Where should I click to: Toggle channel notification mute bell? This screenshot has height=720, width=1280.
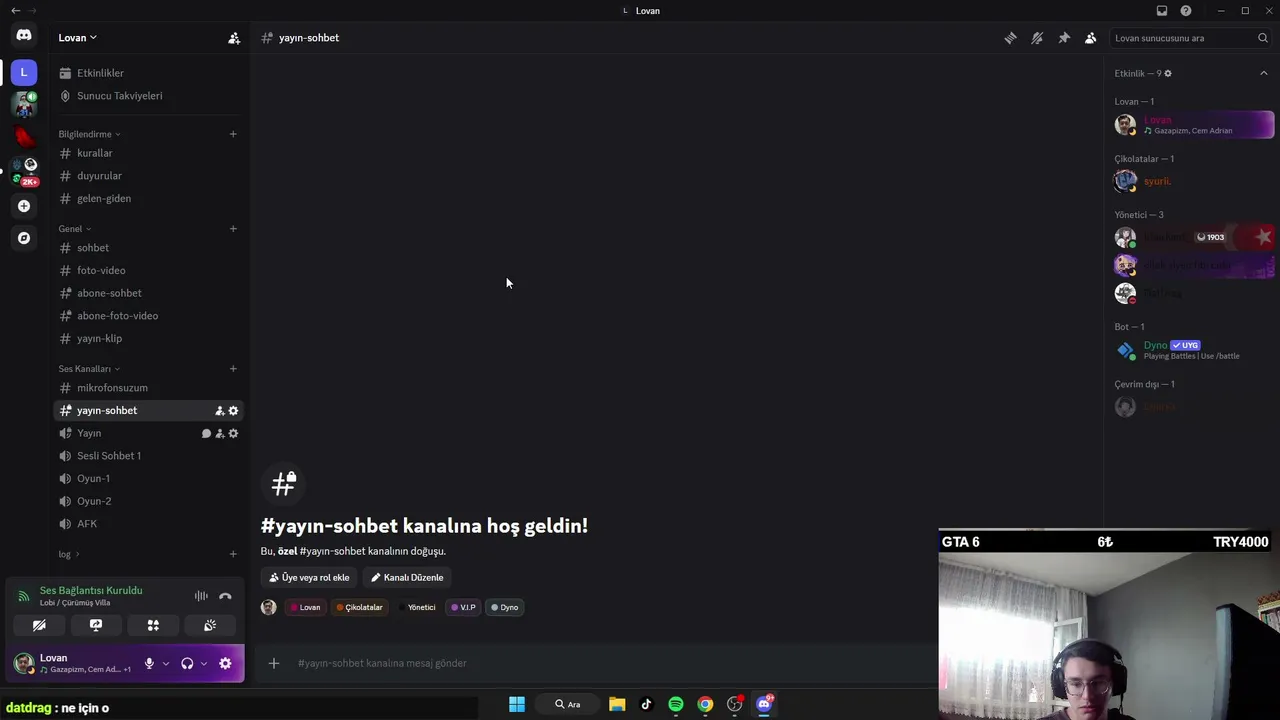click(x=1037, y=38)
